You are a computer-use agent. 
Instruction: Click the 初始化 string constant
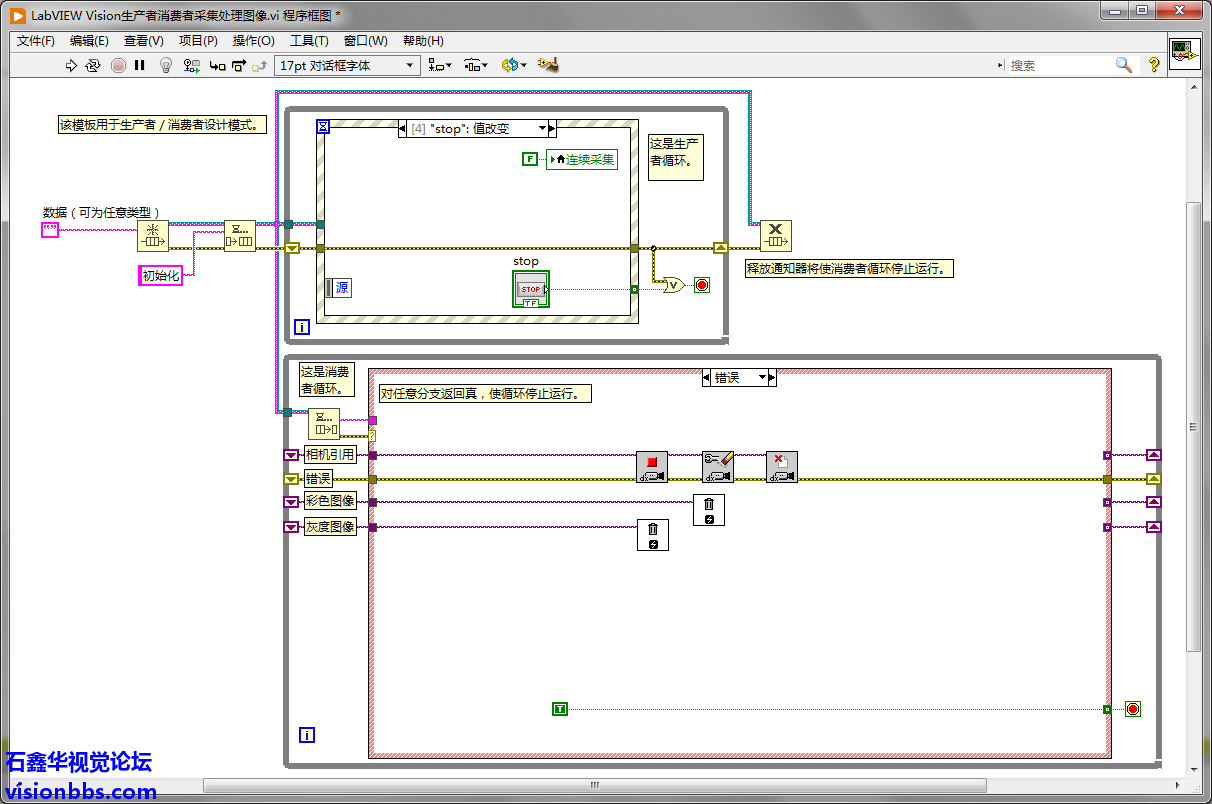(161, 276)
